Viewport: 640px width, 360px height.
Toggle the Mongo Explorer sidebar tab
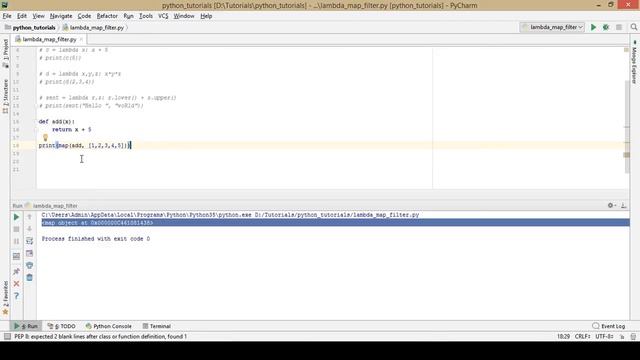tap(634, 62)
